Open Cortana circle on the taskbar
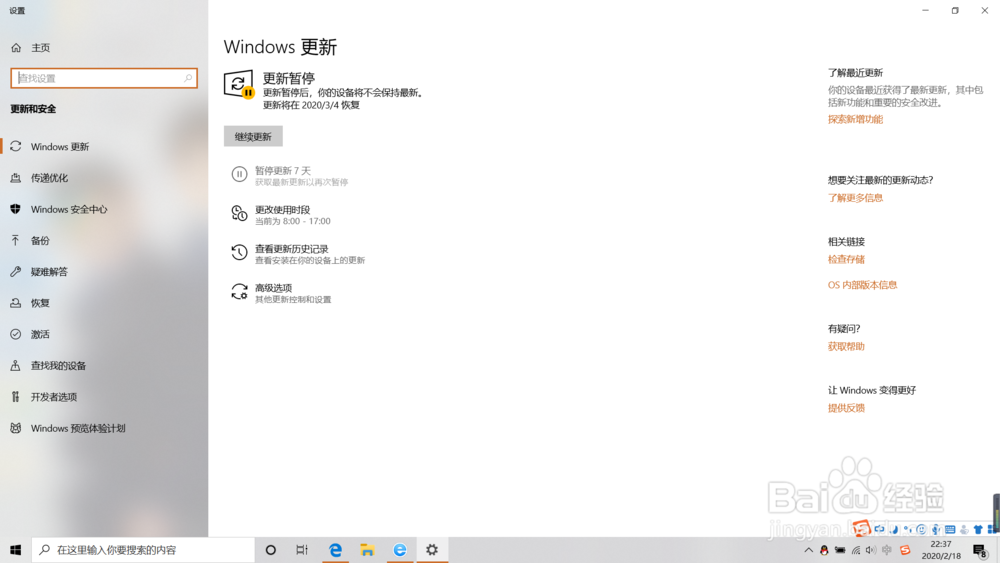1000x563 pixels. click(270, 550)
